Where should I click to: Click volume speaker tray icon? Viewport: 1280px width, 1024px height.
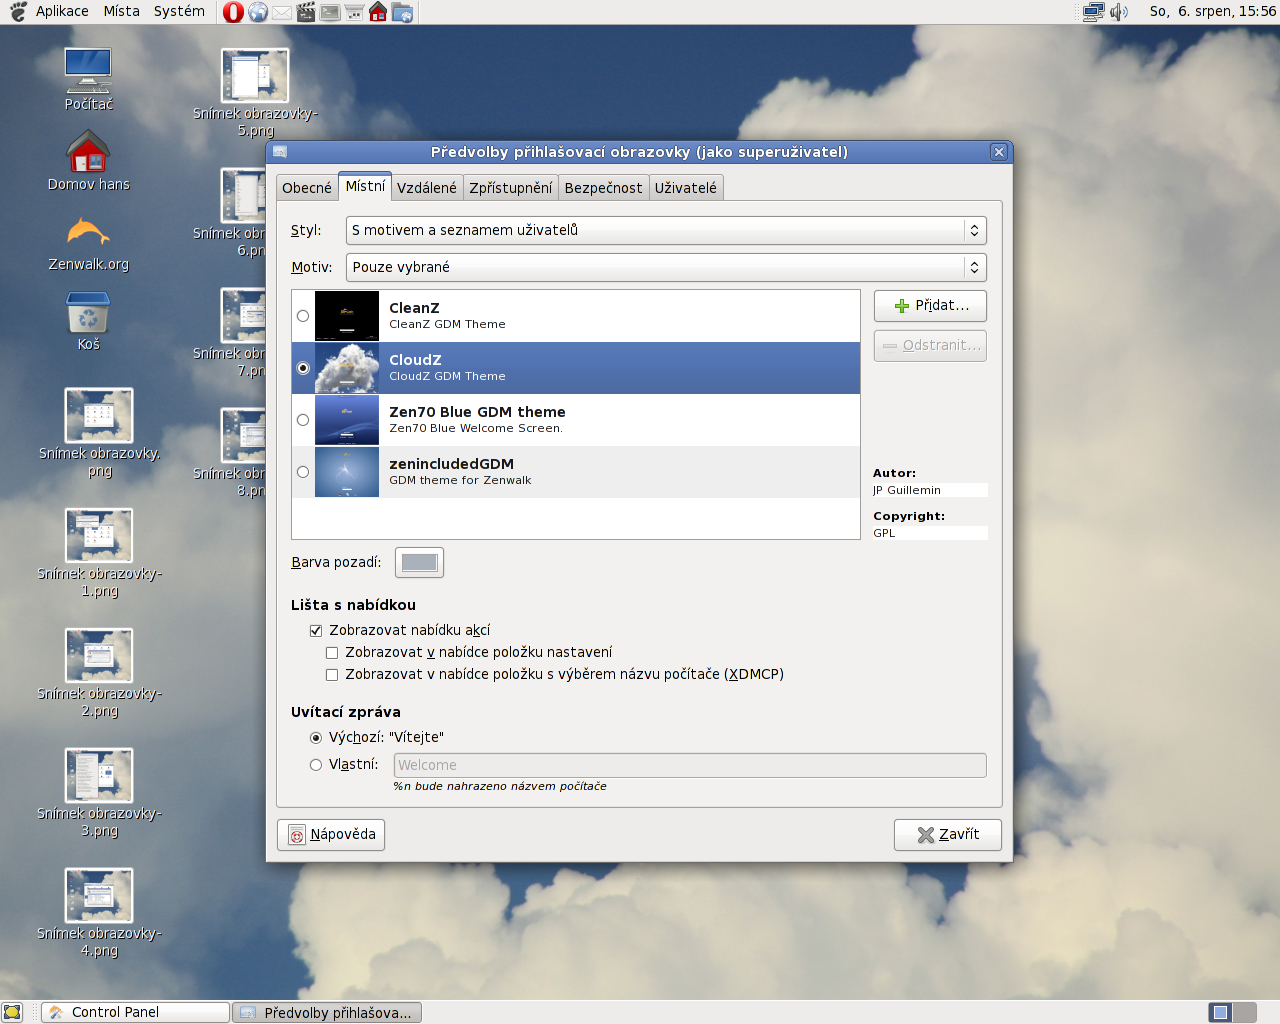pyautogui.click(x=1119, y=12)
